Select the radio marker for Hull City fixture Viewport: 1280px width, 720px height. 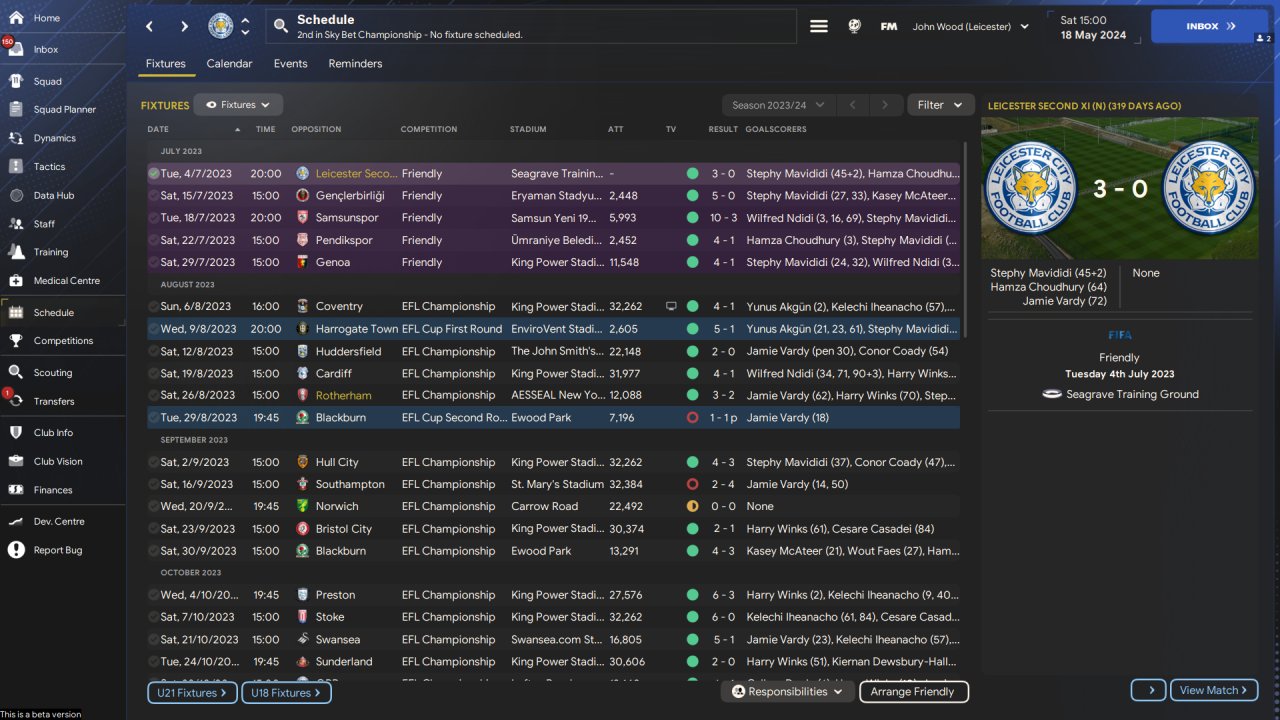[x=153, y=462]
